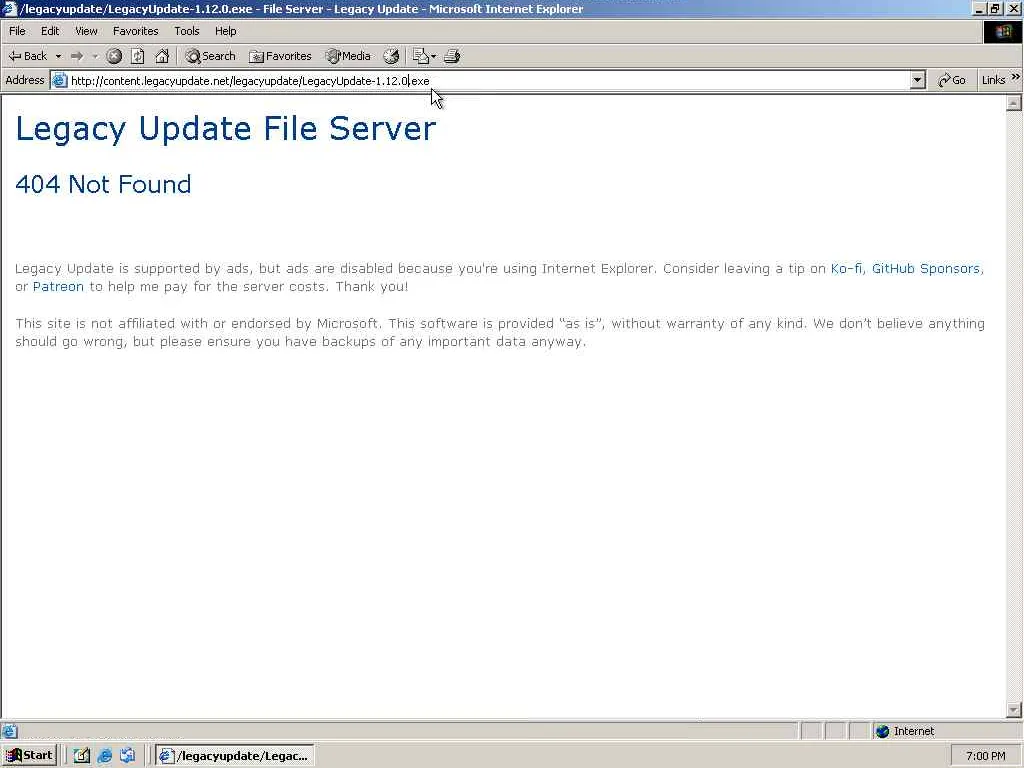Viewport: 1024px width, 768px height.
Task: Click the Internet zone status indicator
Action: point(906,731)
